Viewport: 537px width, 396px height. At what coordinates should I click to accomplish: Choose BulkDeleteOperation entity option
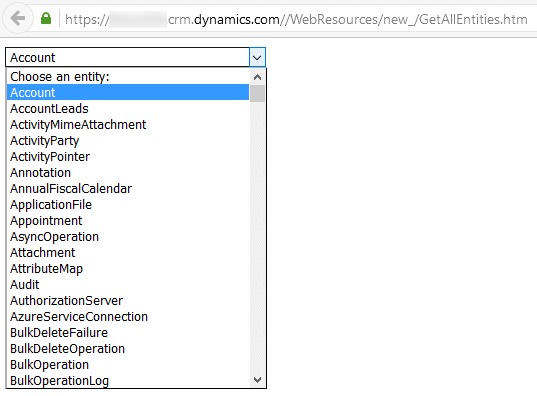coord(128,349)
